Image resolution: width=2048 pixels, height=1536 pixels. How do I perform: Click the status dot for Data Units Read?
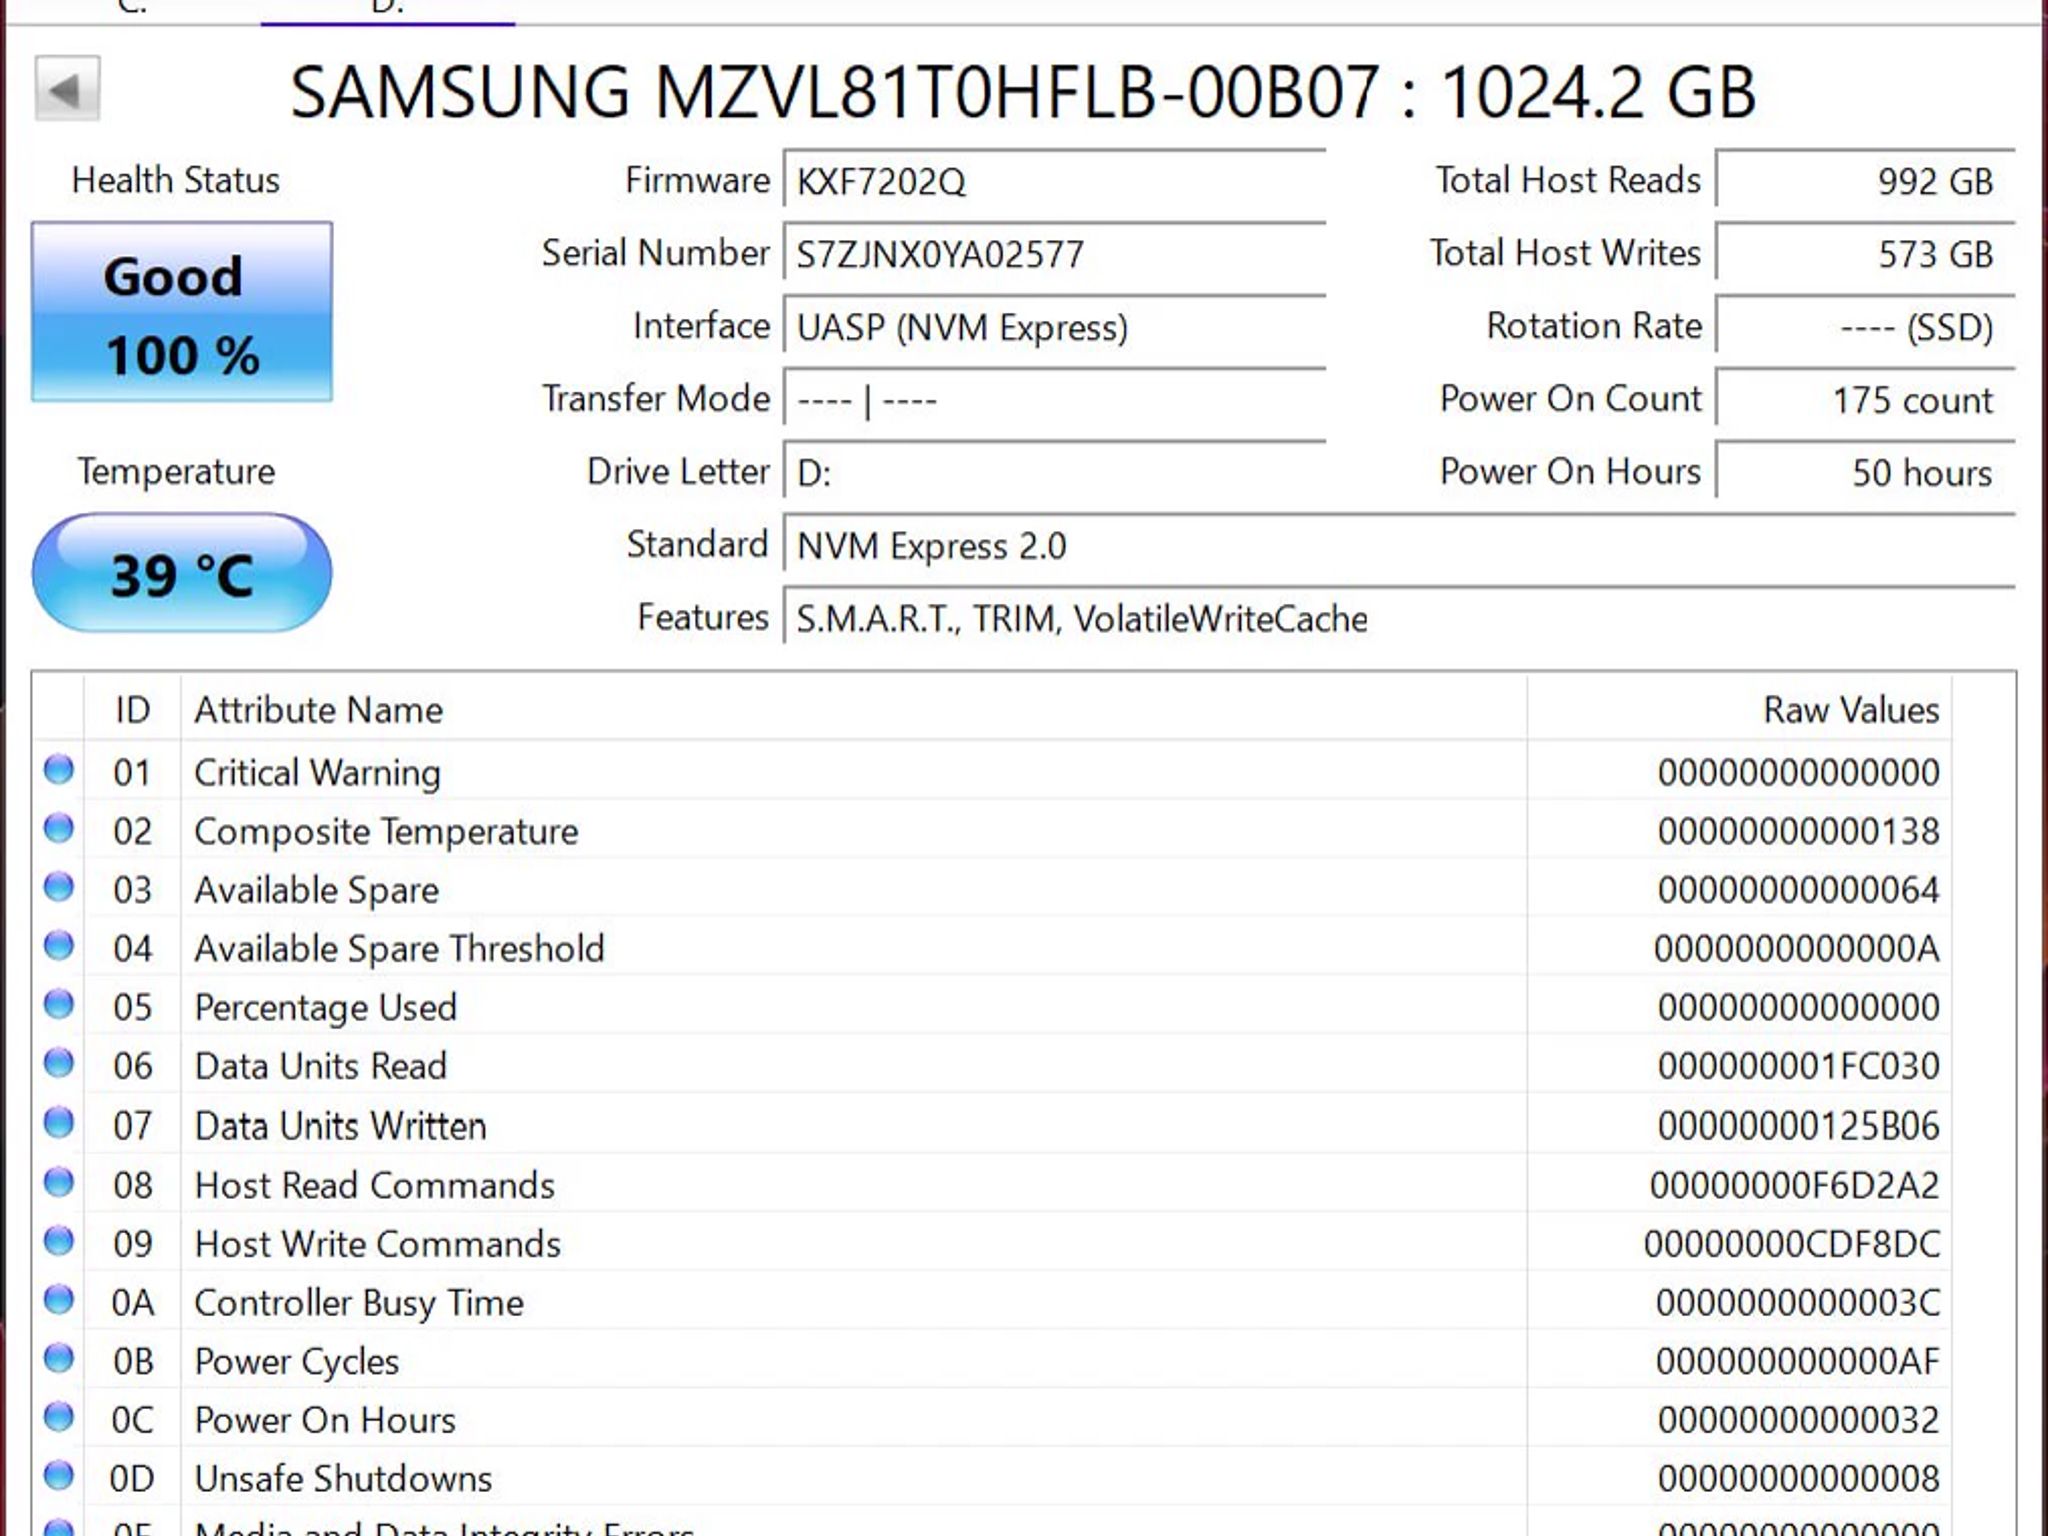[59, 1064]
